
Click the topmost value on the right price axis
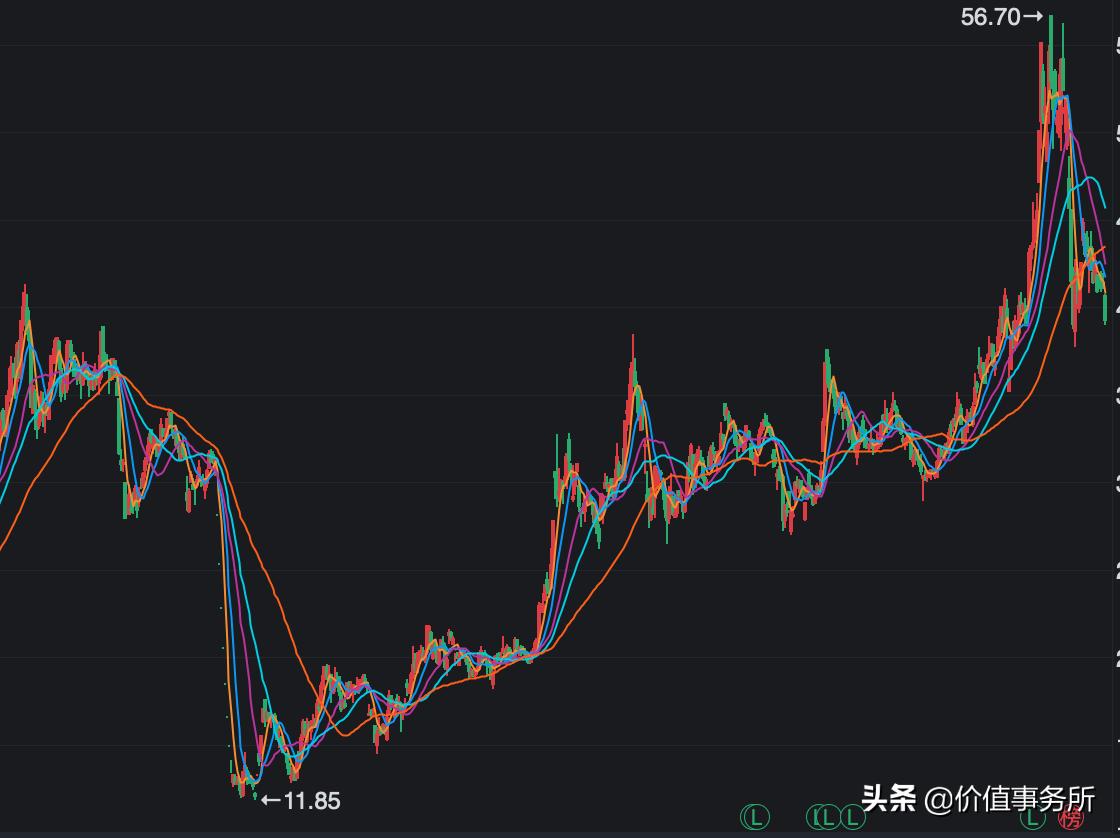coord(1116,42)
